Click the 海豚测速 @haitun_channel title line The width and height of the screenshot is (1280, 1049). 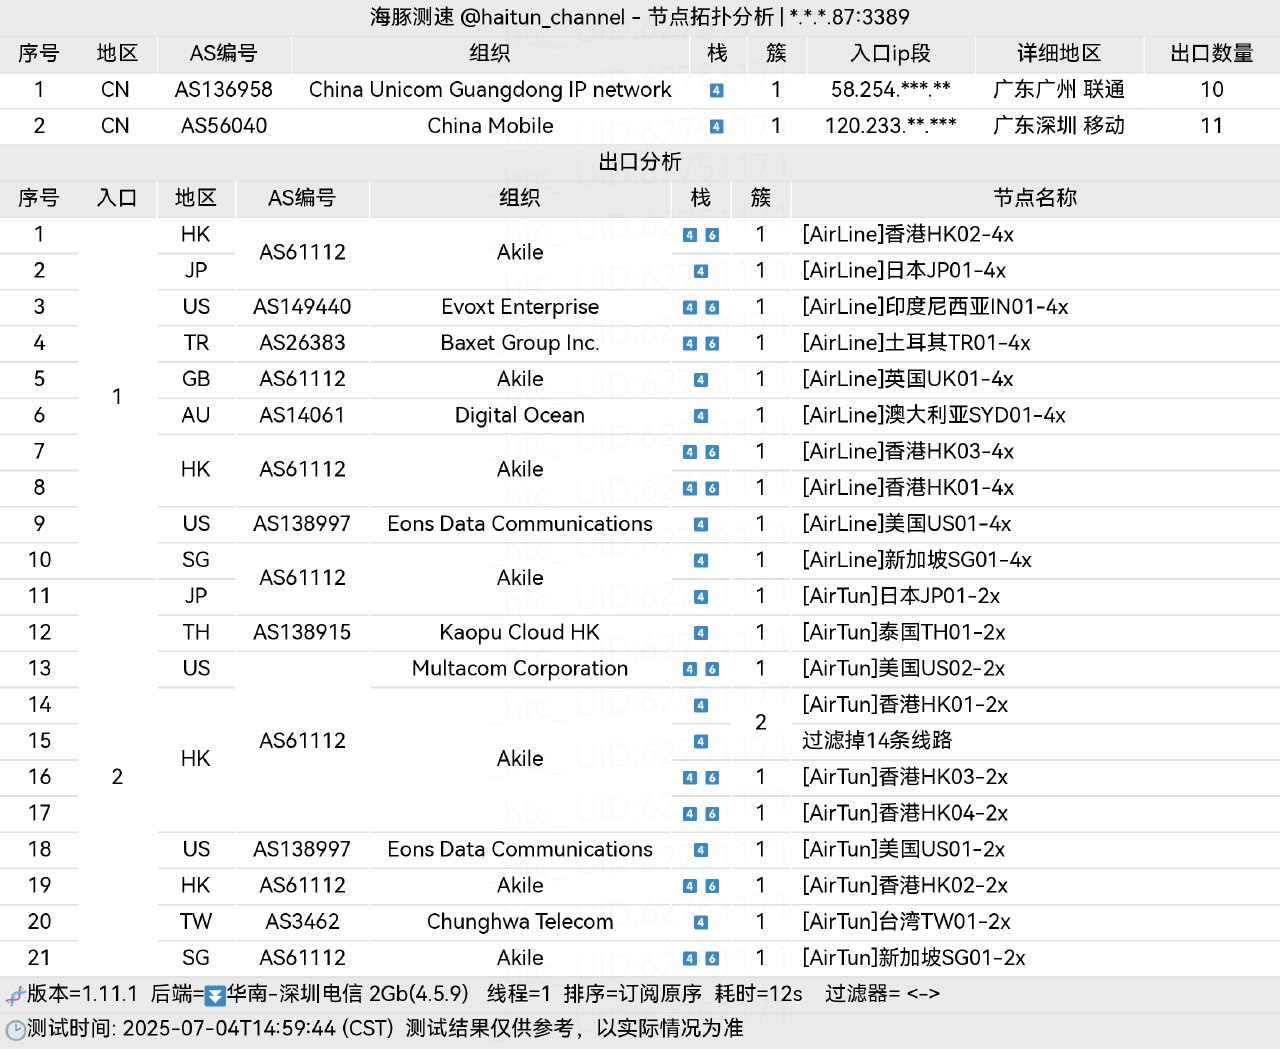click(x=640, y=17)
